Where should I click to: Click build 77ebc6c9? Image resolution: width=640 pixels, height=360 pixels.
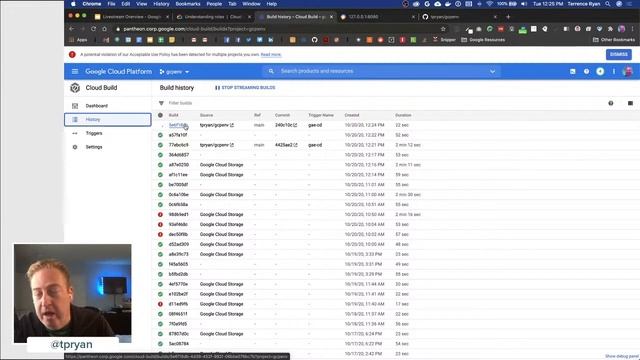click(179, 145)
